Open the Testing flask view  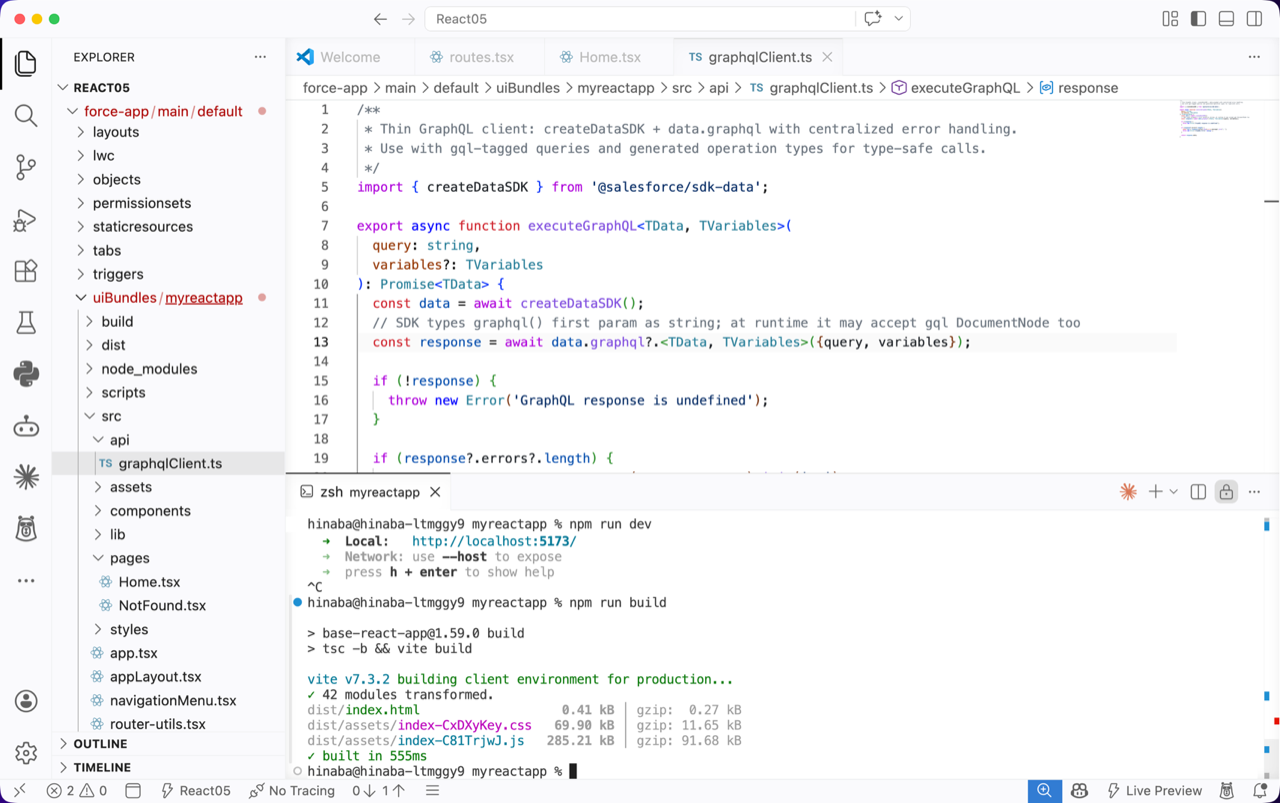(x=26, y=322)
